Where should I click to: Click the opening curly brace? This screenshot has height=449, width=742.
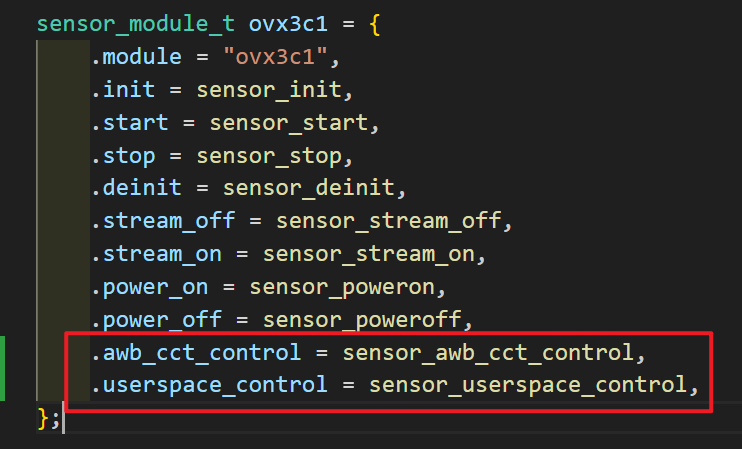tap(375, 25)
